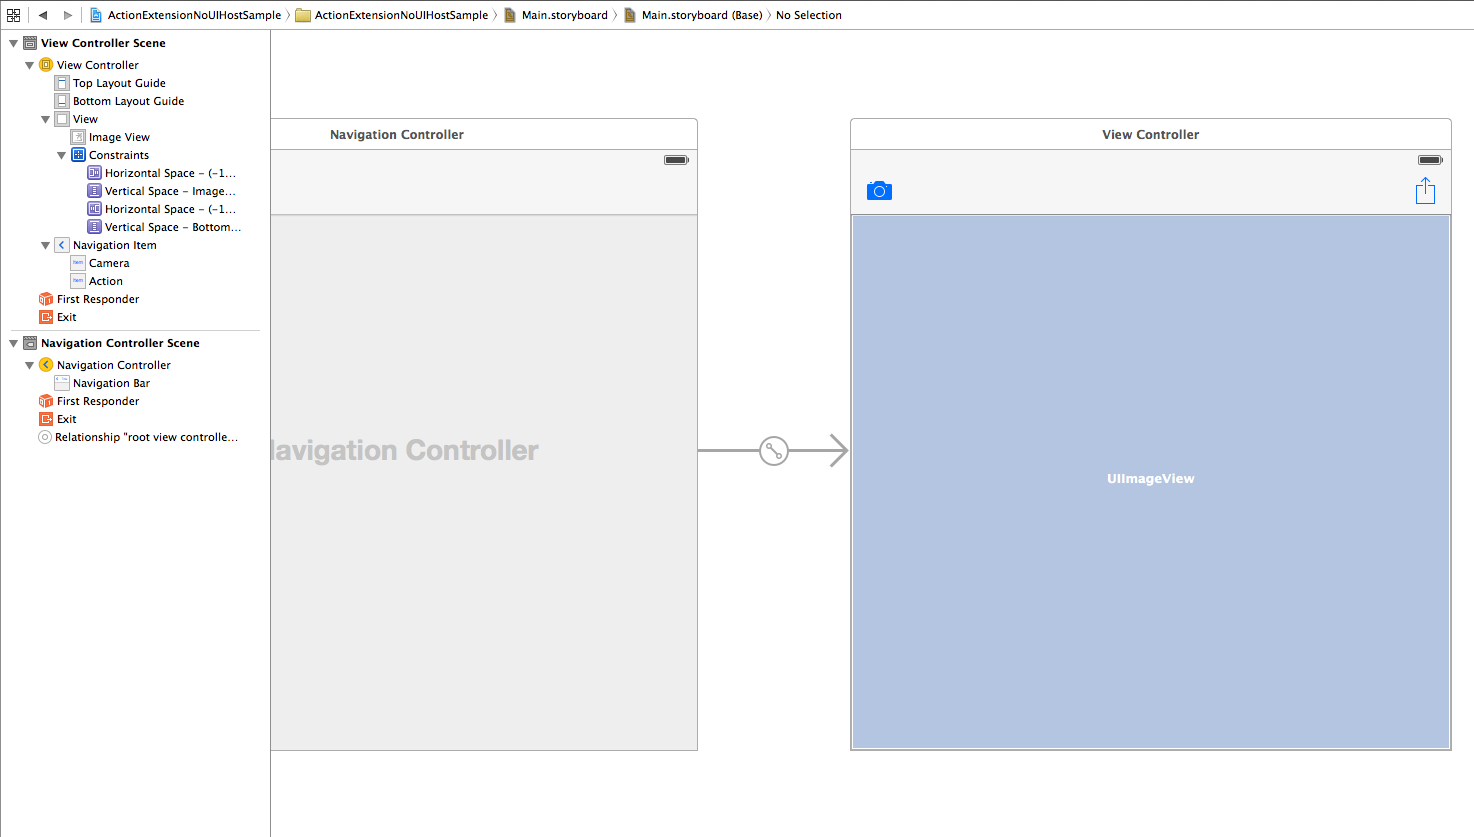Click the back navigation arrow
Viewport: 1474px width, 837px height.
41,15
